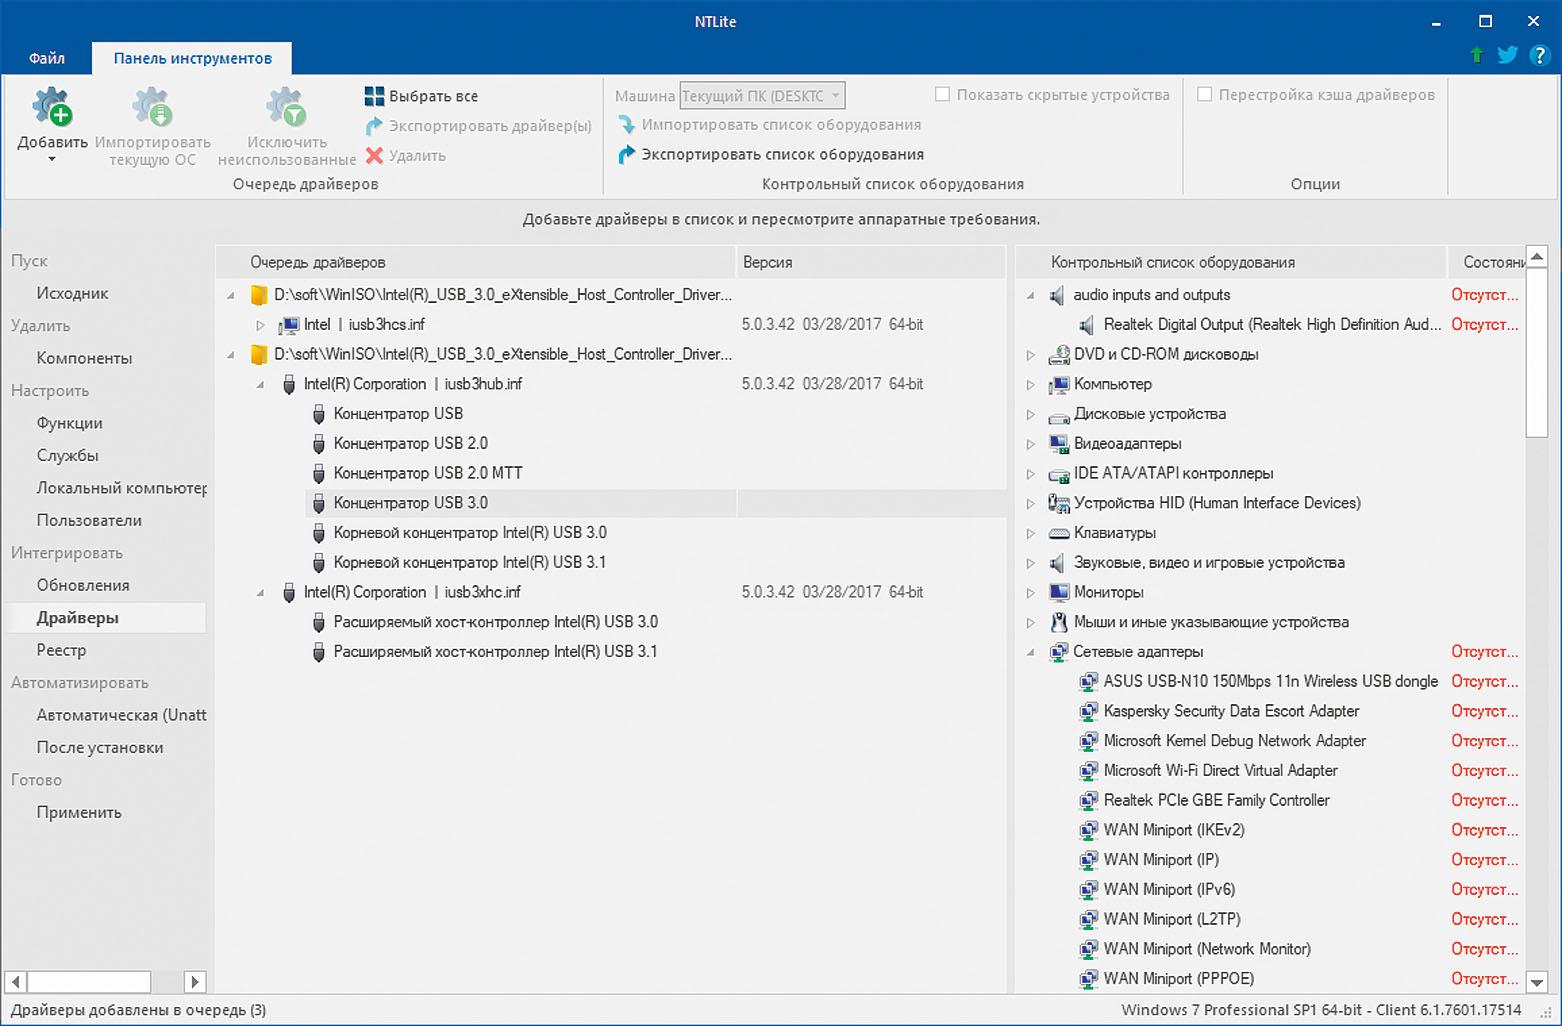Expand the Intel iusb3hcs.inf driver node
Screen dimensions: 1562x1026
tap(260, 325)
